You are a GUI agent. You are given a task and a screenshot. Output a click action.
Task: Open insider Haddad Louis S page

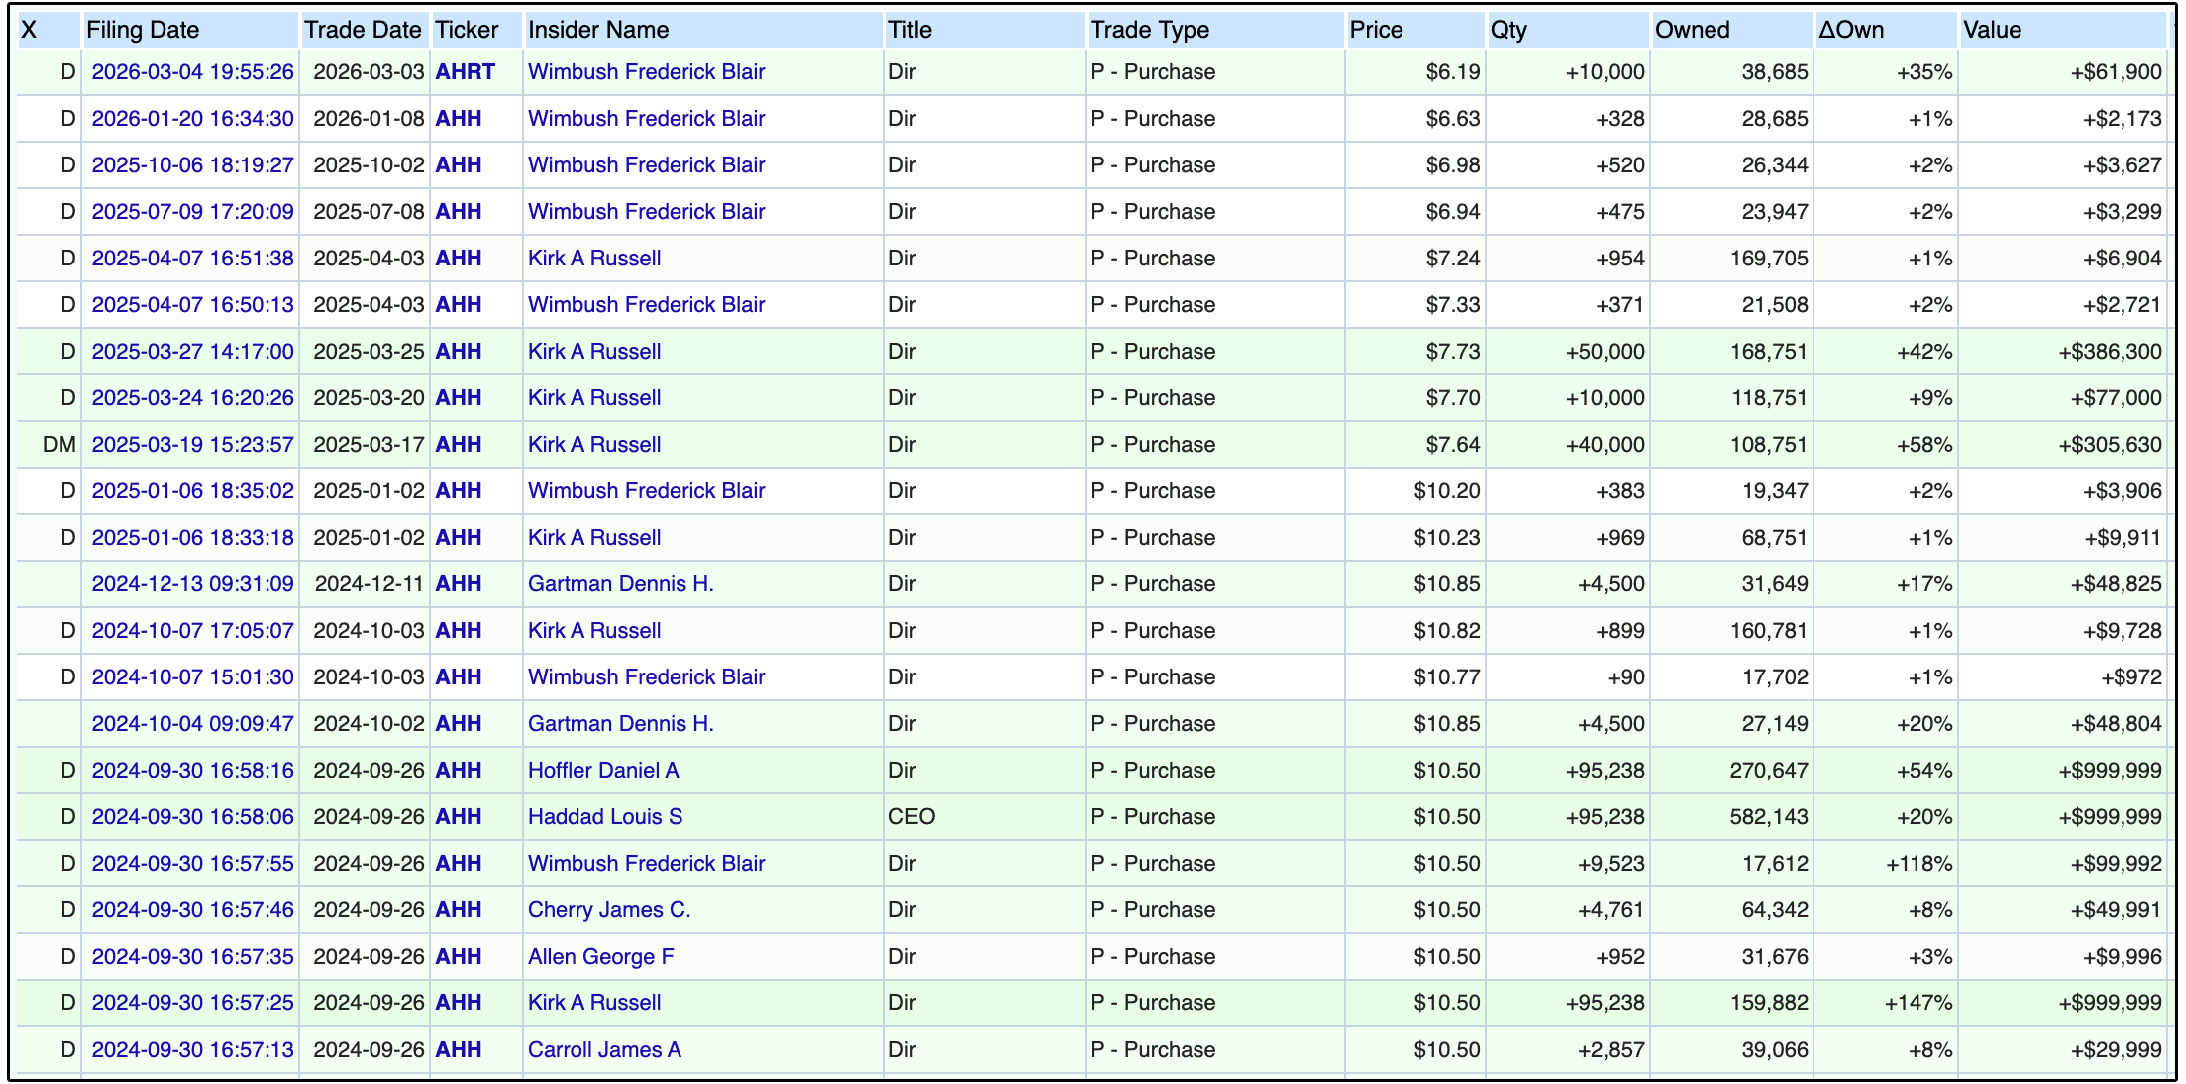pos(604,817)
